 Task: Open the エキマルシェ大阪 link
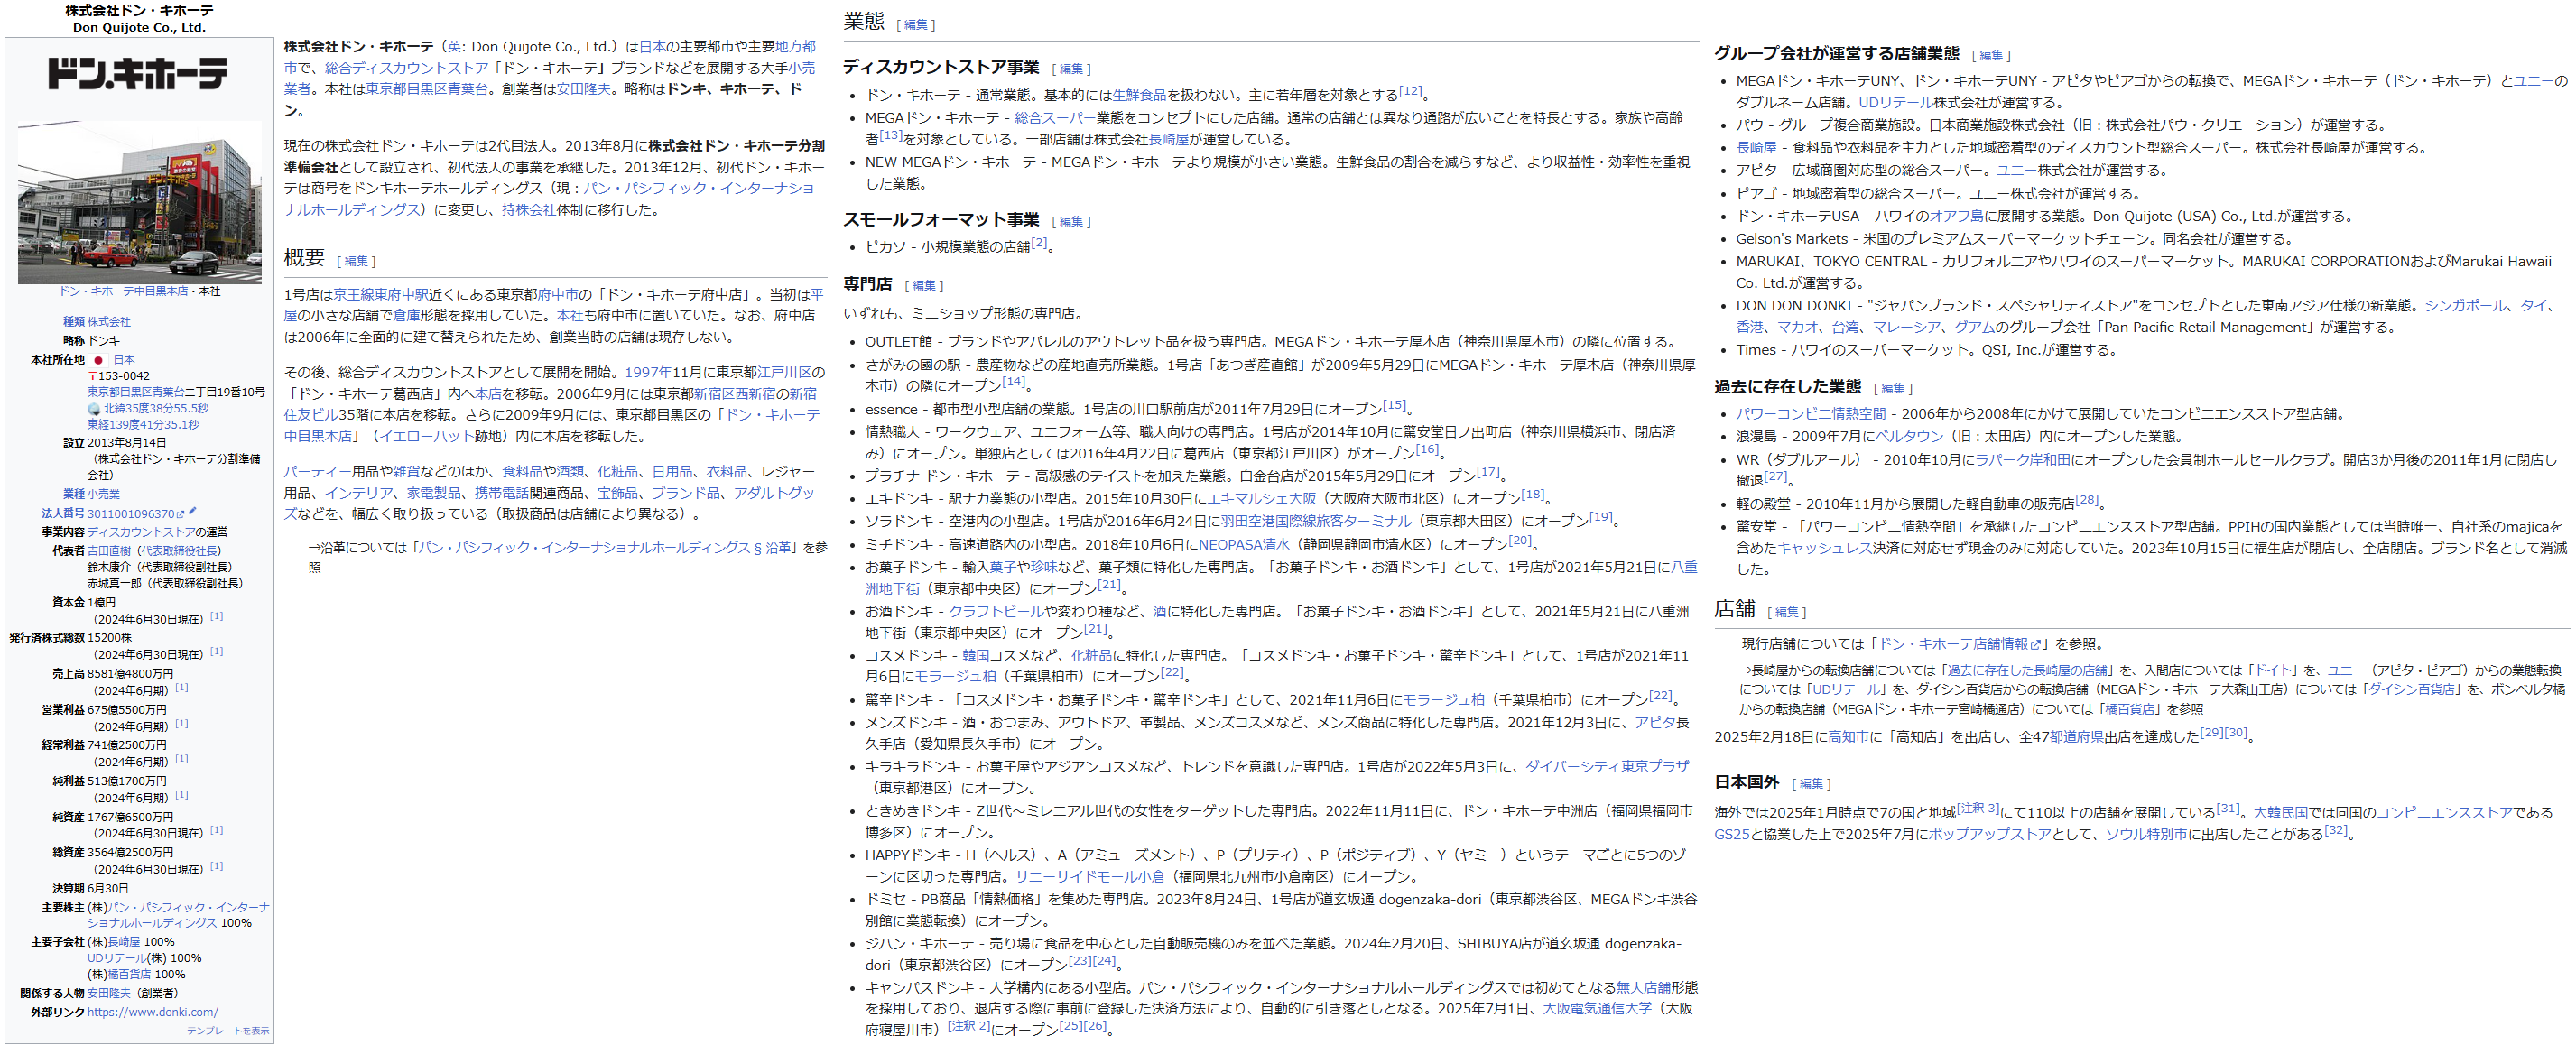pos(1261,499)
